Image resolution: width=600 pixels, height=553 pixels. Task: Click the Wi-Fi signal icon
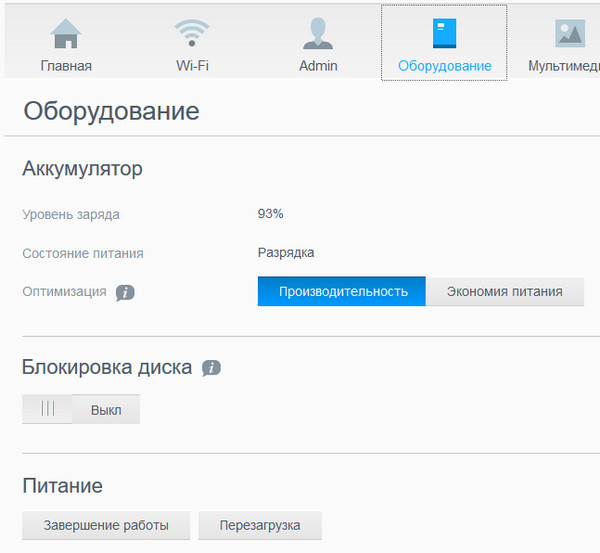click(x=192, y=34)
